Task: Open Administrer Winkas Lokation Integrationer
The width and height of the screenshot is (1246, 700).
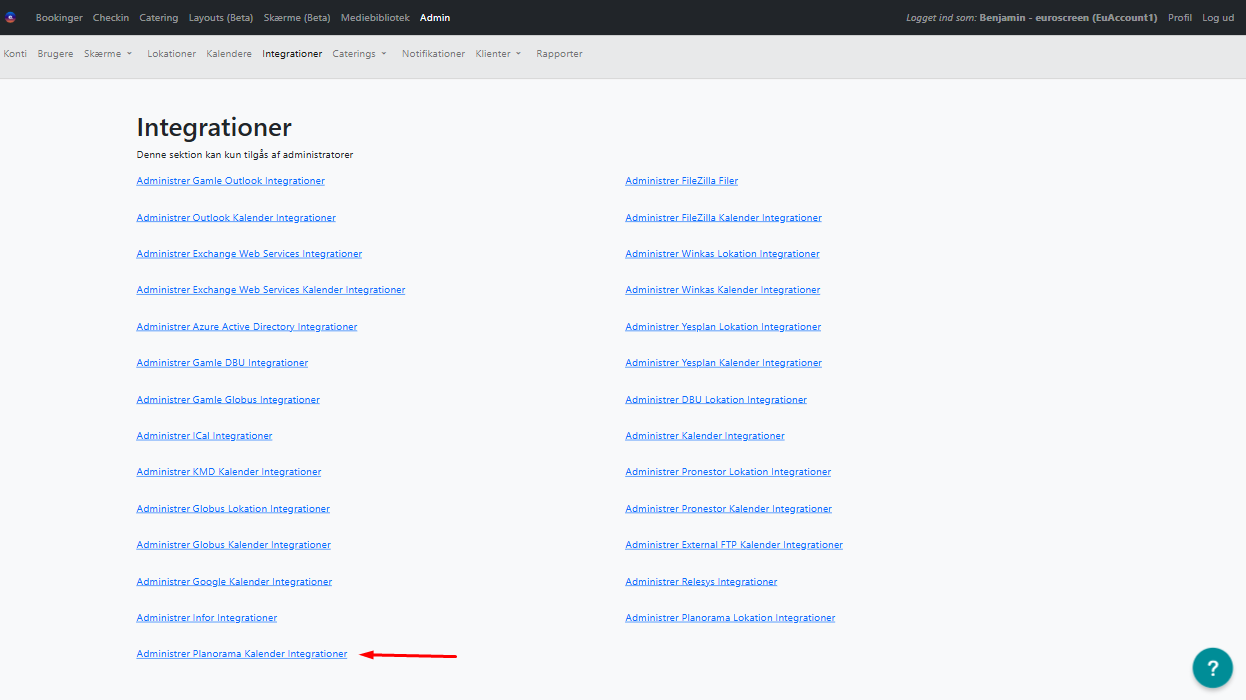Action: tap(722, 254)
